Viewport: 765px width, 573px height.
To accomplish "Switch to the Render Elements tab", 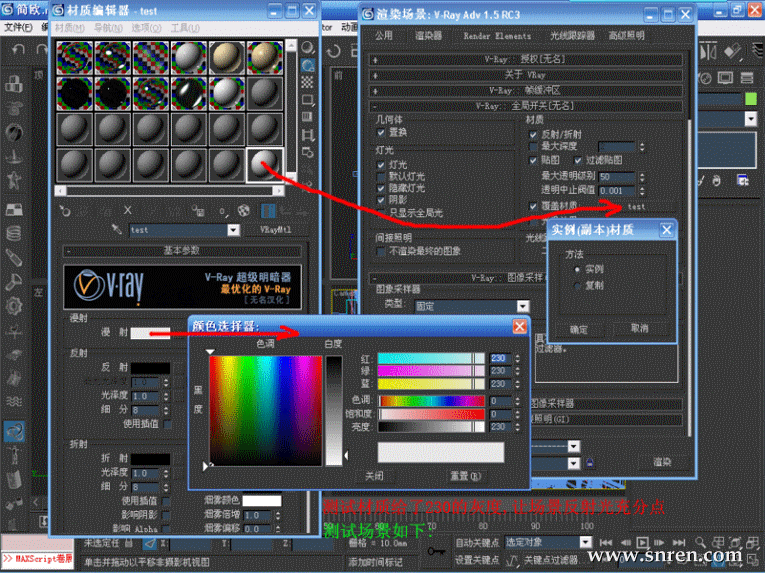I will click(x=497, y=36).
